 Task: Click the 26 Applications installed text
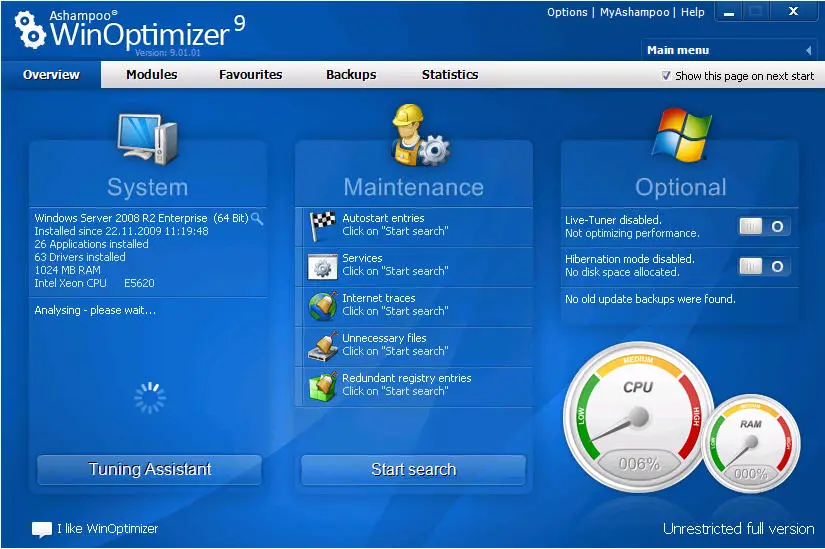pos(91,244)
